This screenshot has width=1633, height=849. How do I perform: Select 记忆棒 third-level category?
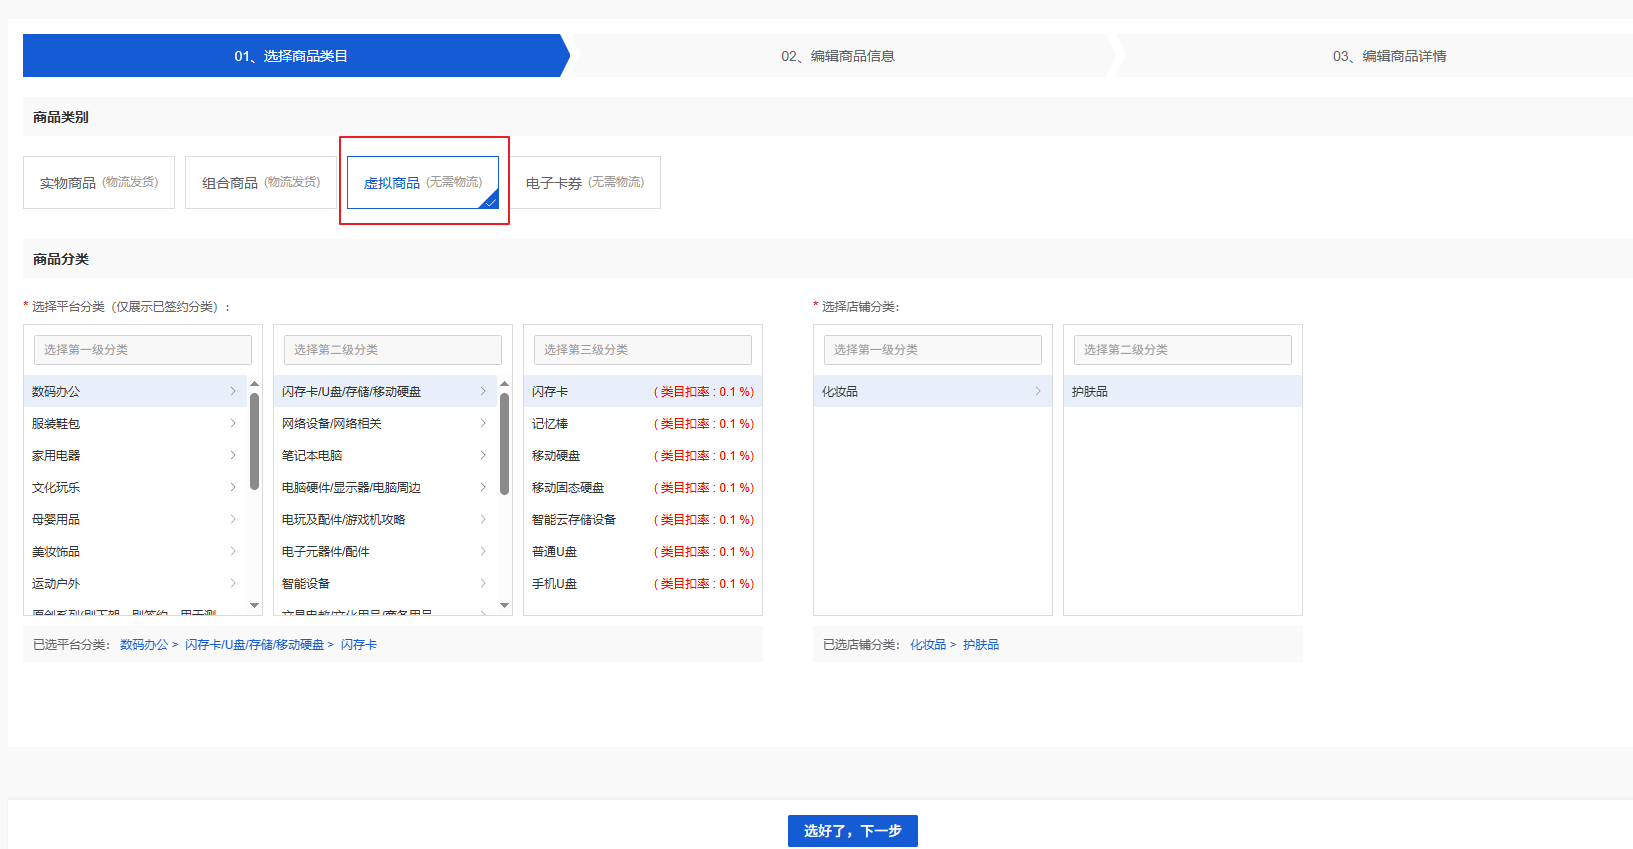coord(643,423)
